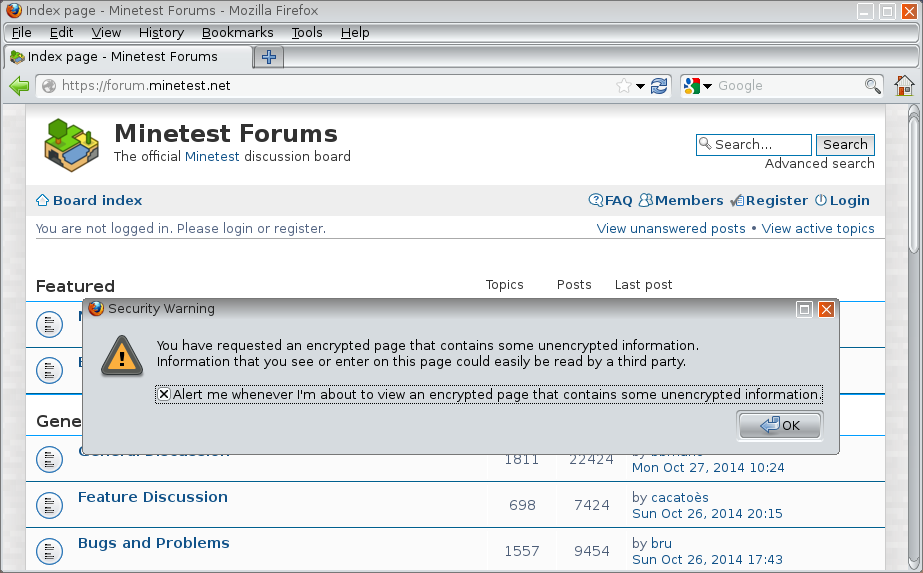Open the Edit menu
923x573 pixels.
pyautogui.click(x=61, y=33)
